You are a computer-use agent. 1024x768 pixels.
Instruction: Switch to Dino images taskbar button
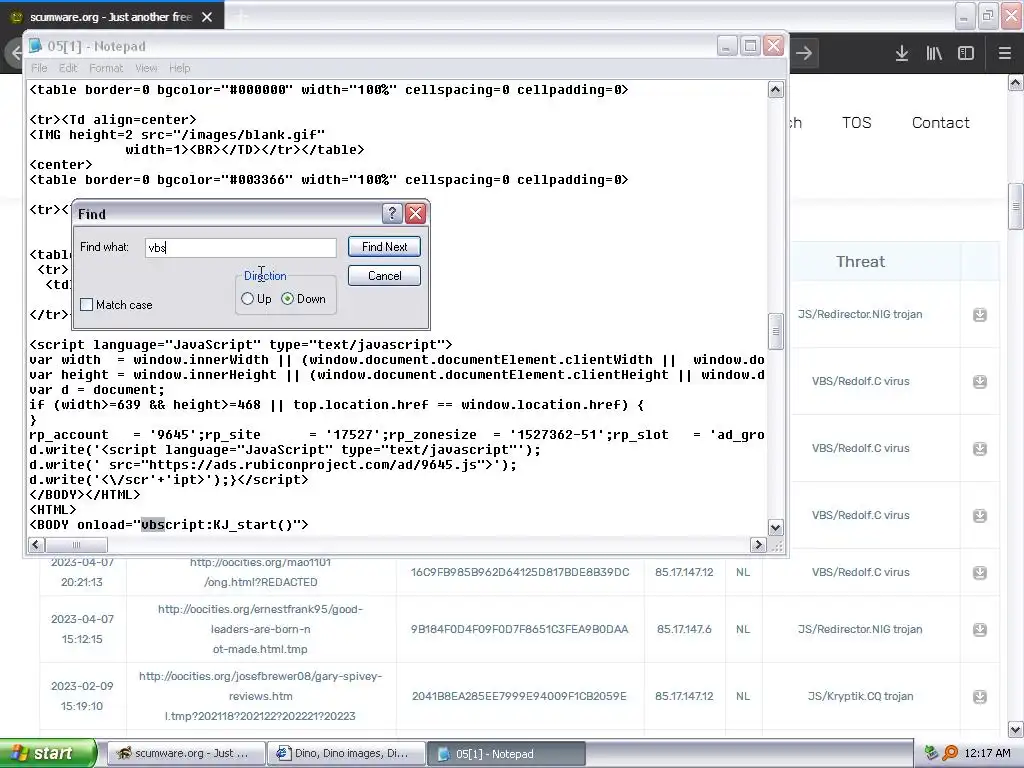click(x=346, y=753)
